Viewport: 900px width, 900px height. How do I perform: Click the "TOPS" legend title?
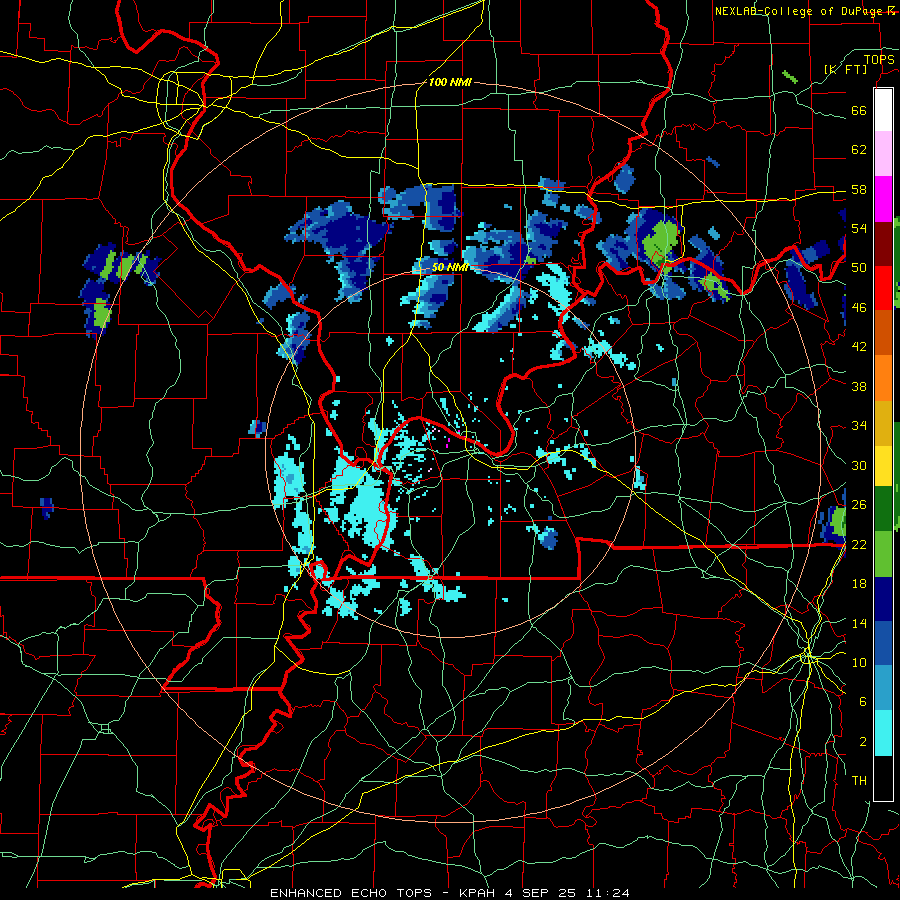[x=879, y=59]
